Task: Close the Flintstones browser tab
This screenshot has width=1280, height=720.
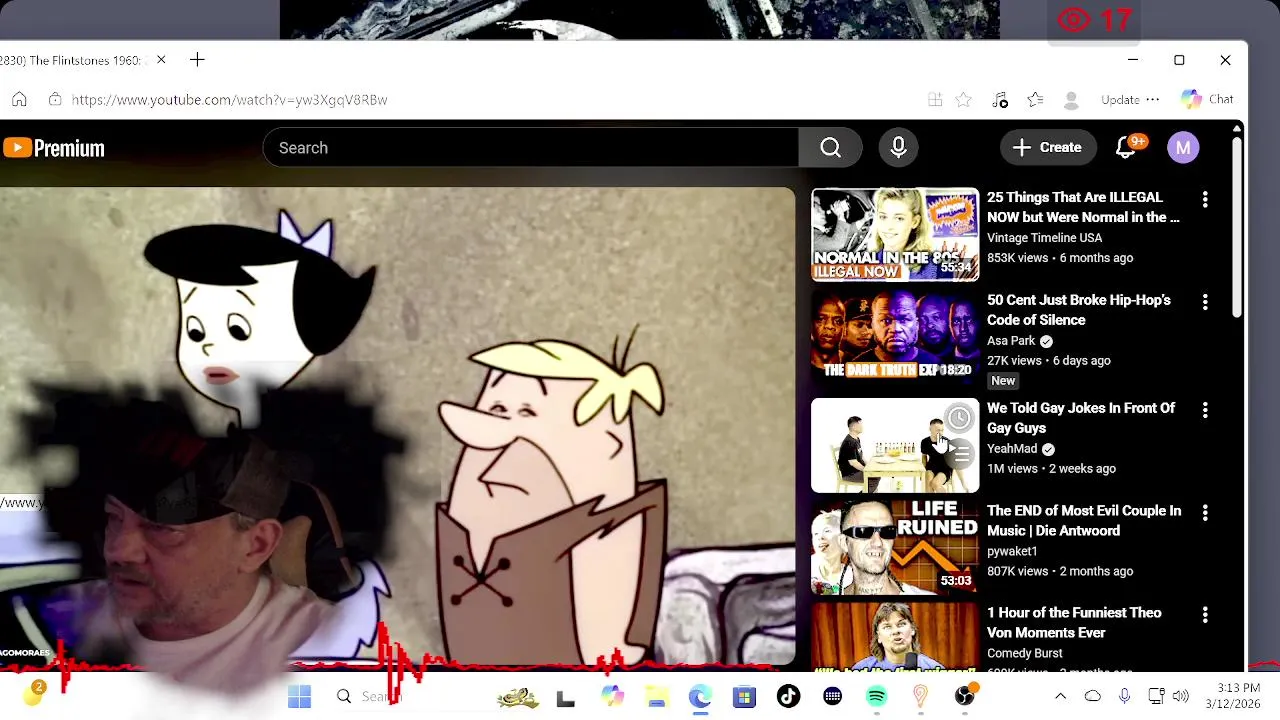Action: click(161, 60)
